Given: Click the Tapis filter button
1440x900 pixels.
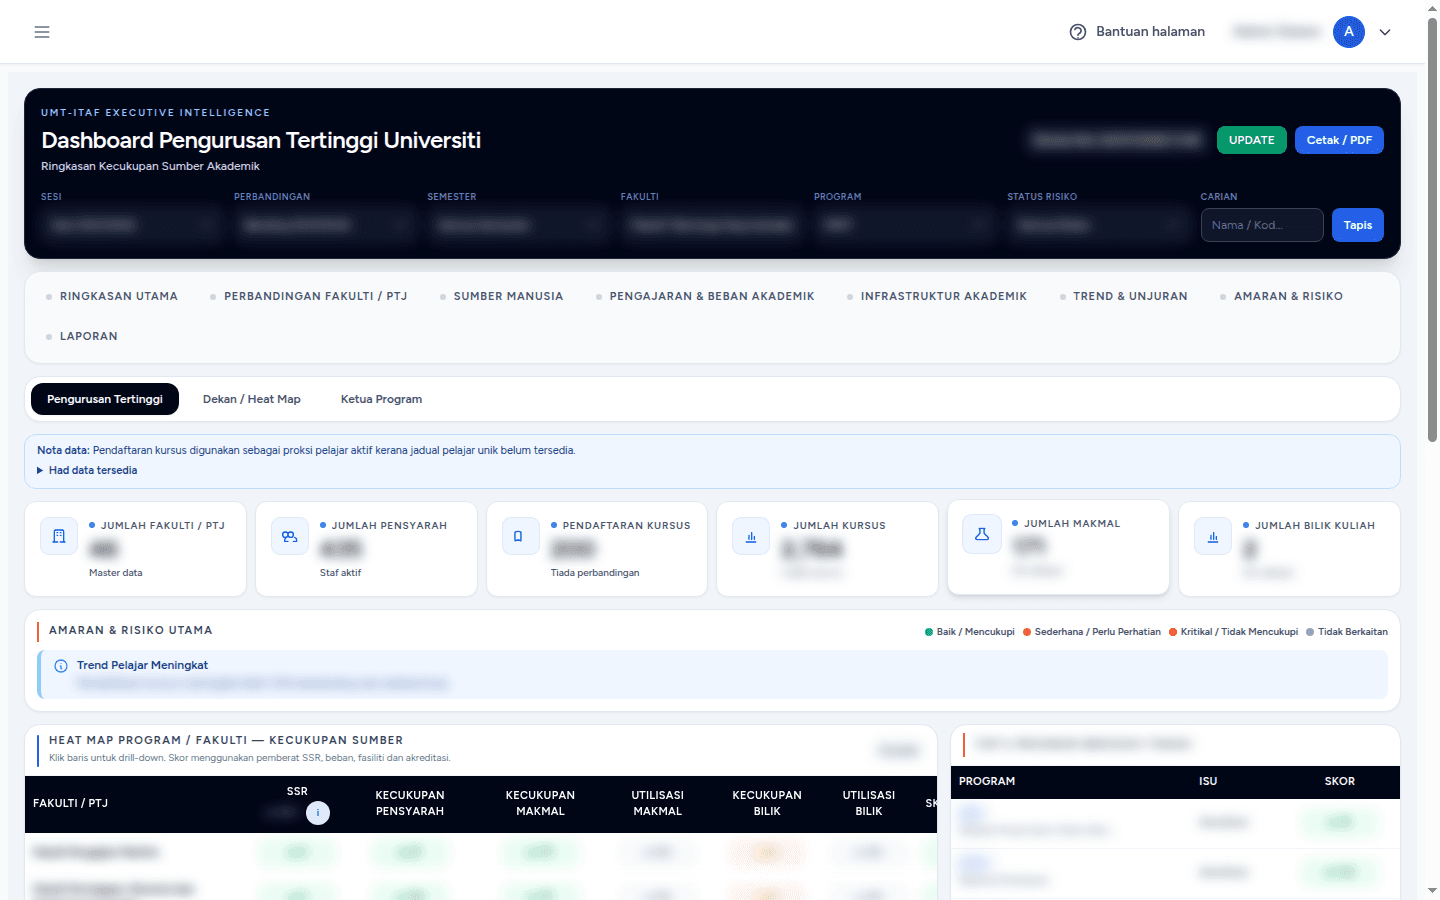Looking at the screenshot, I should 1358,225.
